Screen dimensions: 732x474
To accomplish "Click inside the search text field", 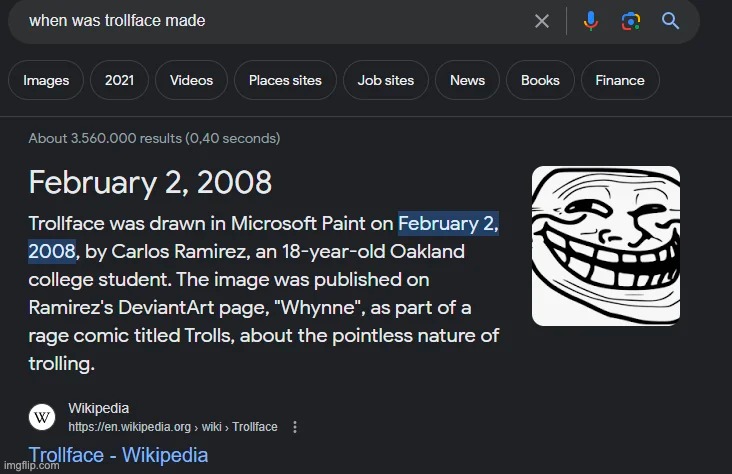I will [270, 21].
